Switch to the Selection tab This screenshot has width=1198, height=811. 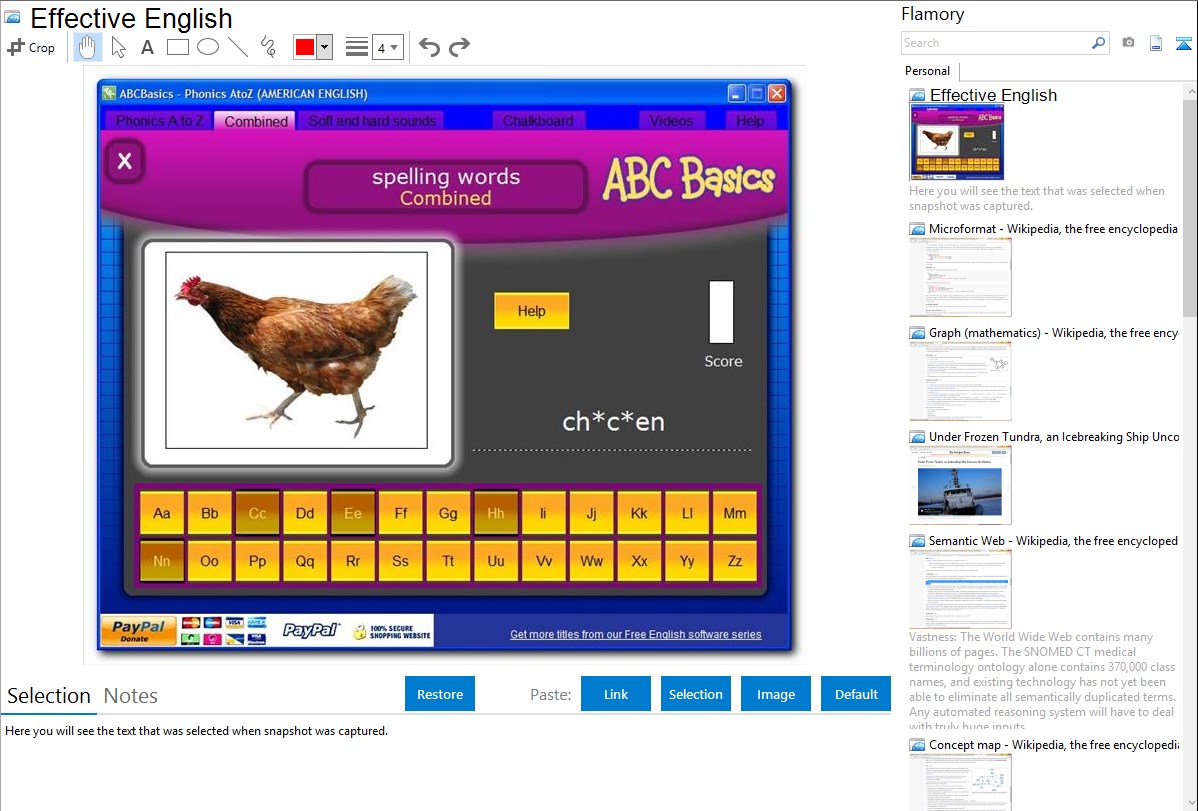(x=49, y=696)
